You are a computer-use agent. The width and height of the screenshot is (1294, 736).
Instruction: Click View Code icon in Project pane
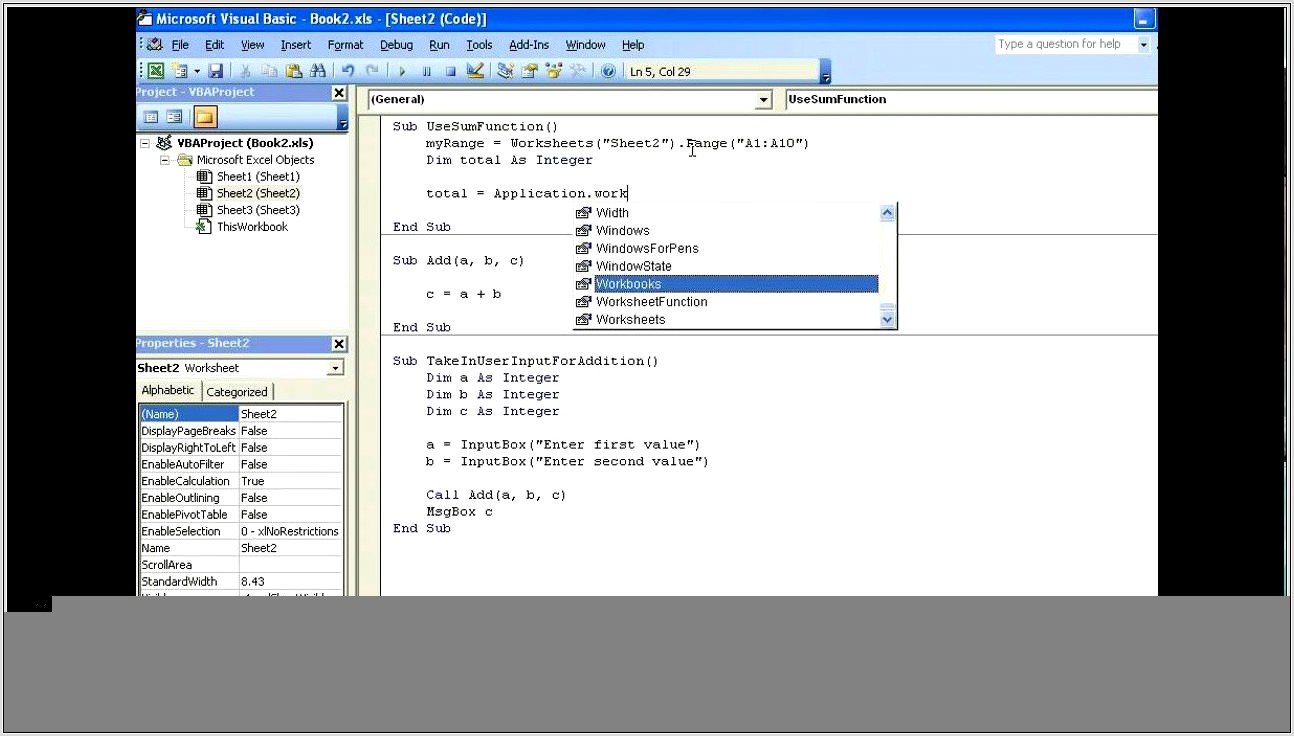[x=152, y=117]
